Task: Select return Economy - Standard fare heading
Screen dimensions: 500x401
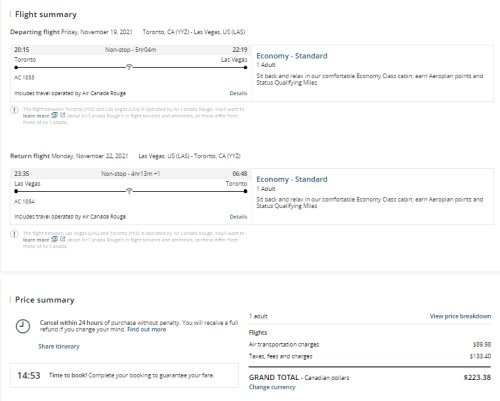Action: click(x=292, y=179)
